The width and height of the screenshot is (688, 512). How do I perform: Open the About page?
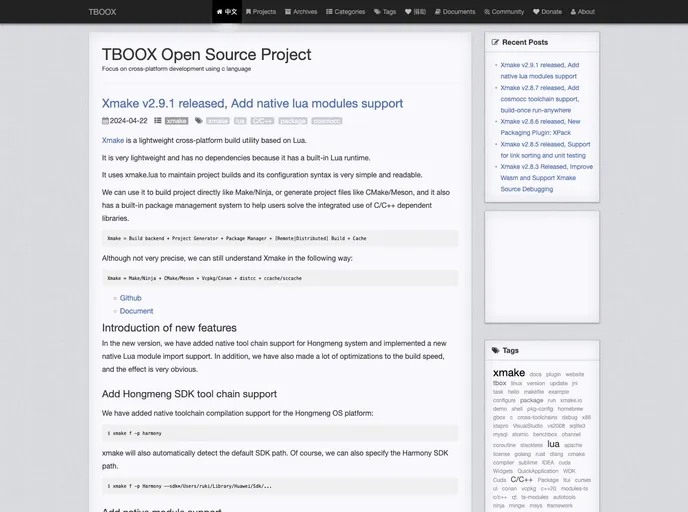tap(582, 12)
